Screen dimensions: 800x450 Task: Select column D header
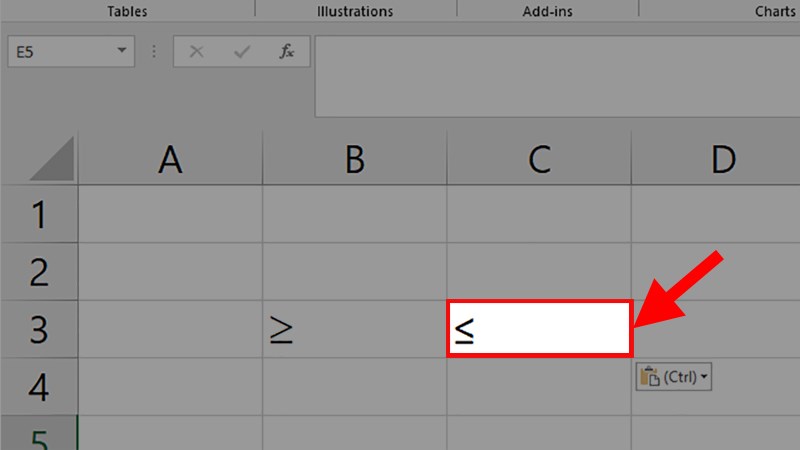[x=716, y=159]
